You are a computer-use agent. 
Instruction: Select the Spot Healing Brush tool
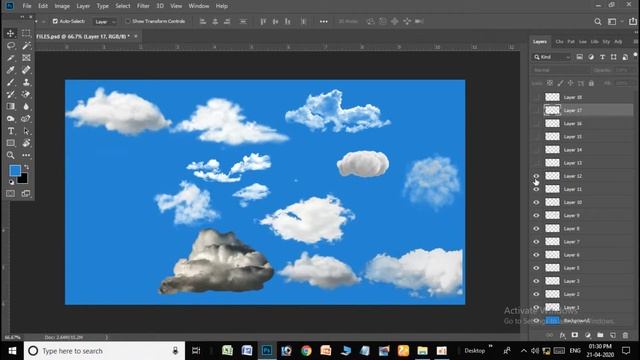[26, 70]
